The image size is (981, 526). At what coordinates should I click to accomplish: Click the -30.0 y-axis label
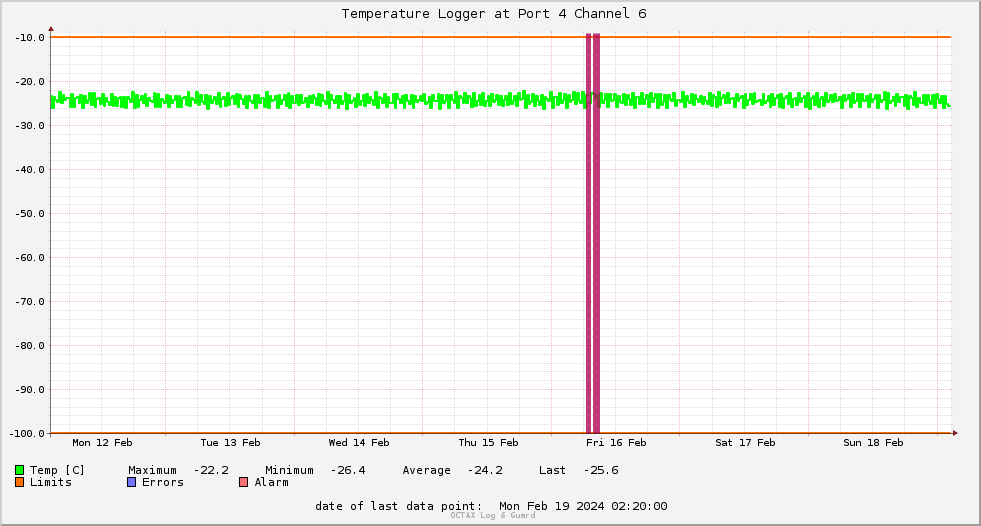pos(30,126)
